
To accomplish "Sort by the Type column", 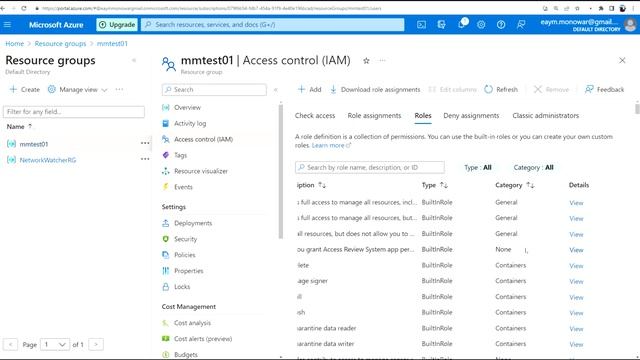I will [x=435, y=185].
